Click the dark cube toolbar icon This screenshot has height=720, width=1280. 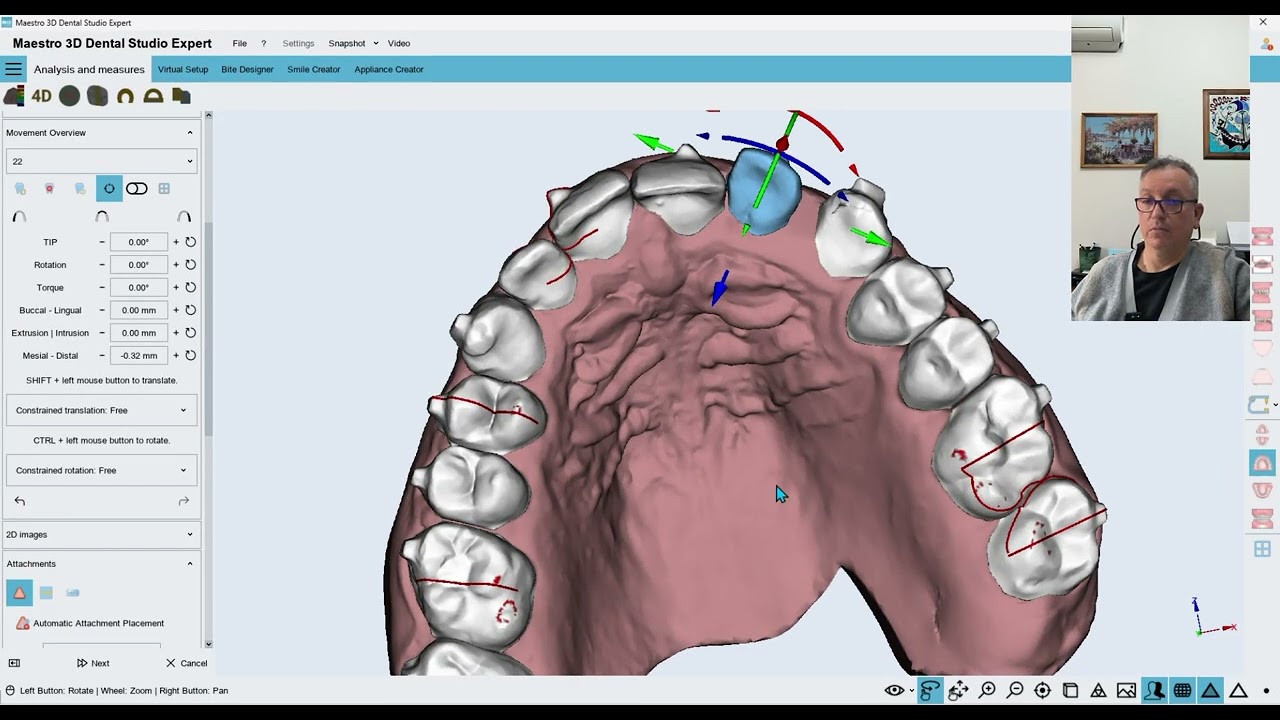pos(181,96)
